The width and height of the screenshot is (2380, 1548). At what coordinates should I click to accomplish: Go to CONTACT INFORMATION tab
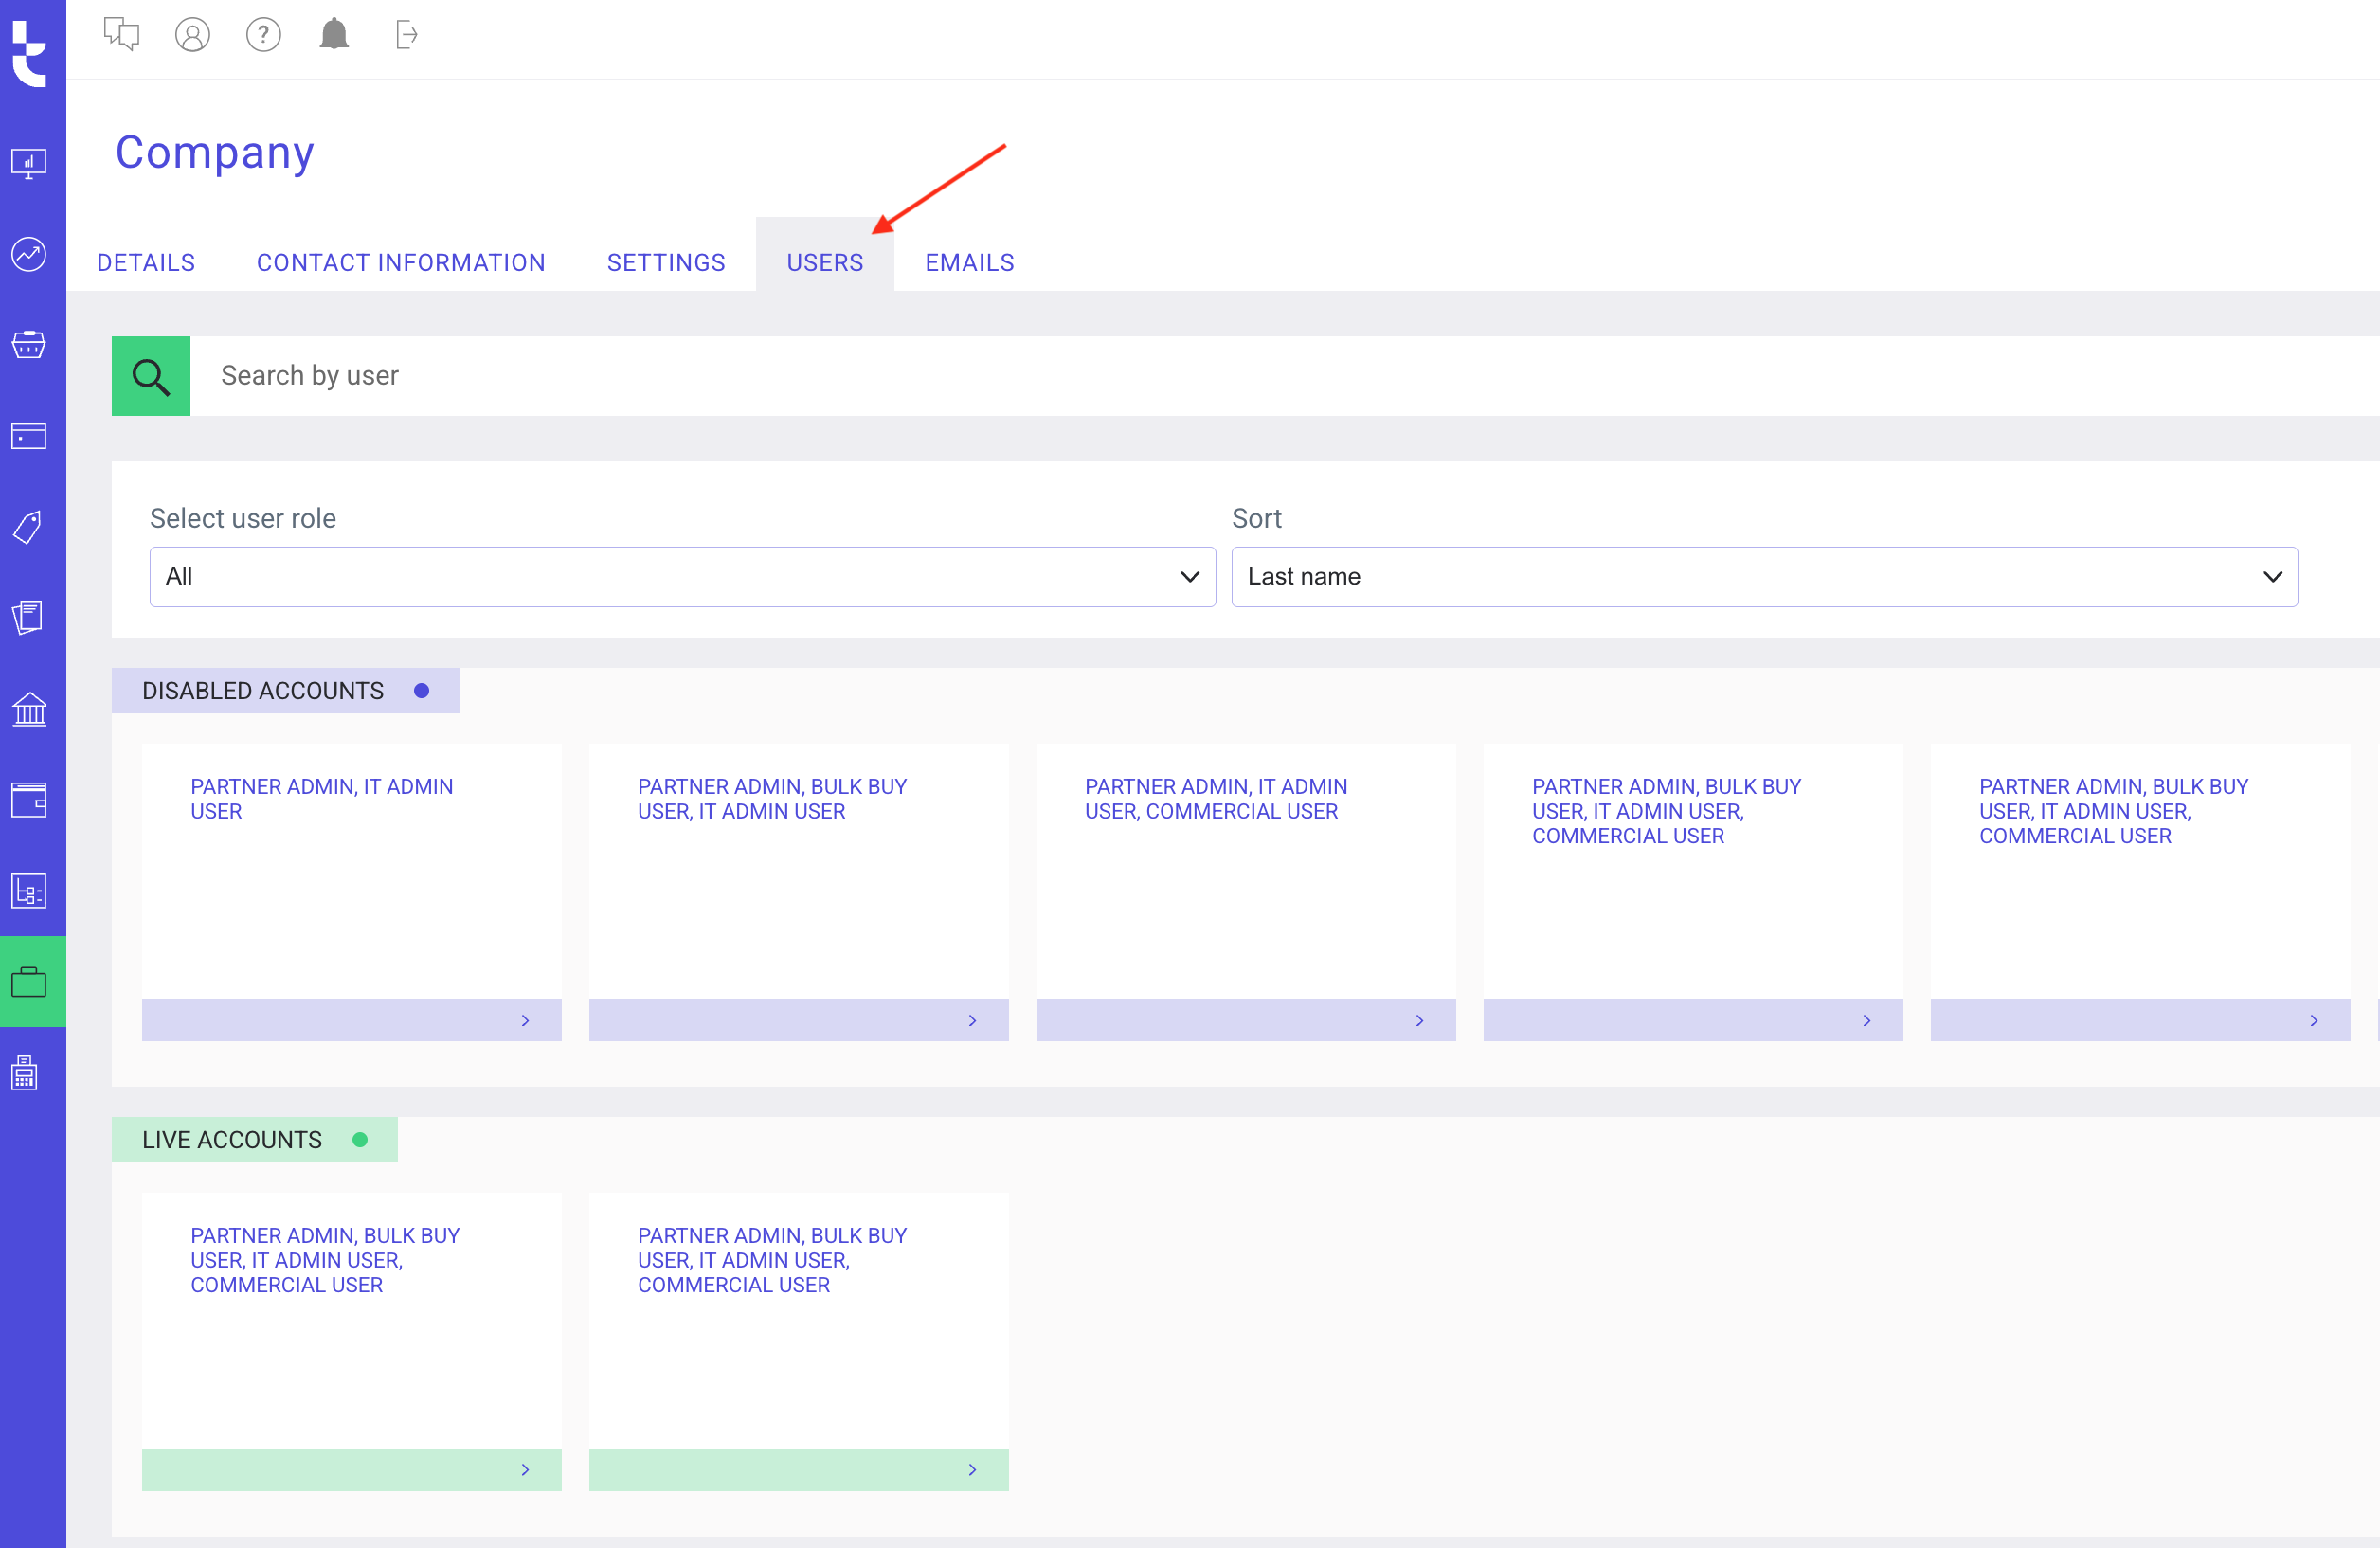pos(401,263)
